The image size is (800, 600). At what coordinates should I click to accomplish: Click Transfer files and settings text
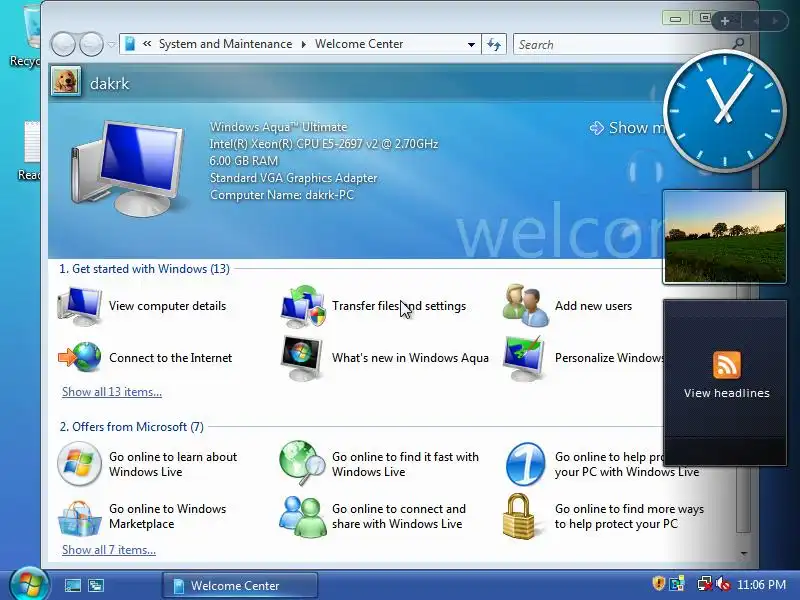pos(399,306)
